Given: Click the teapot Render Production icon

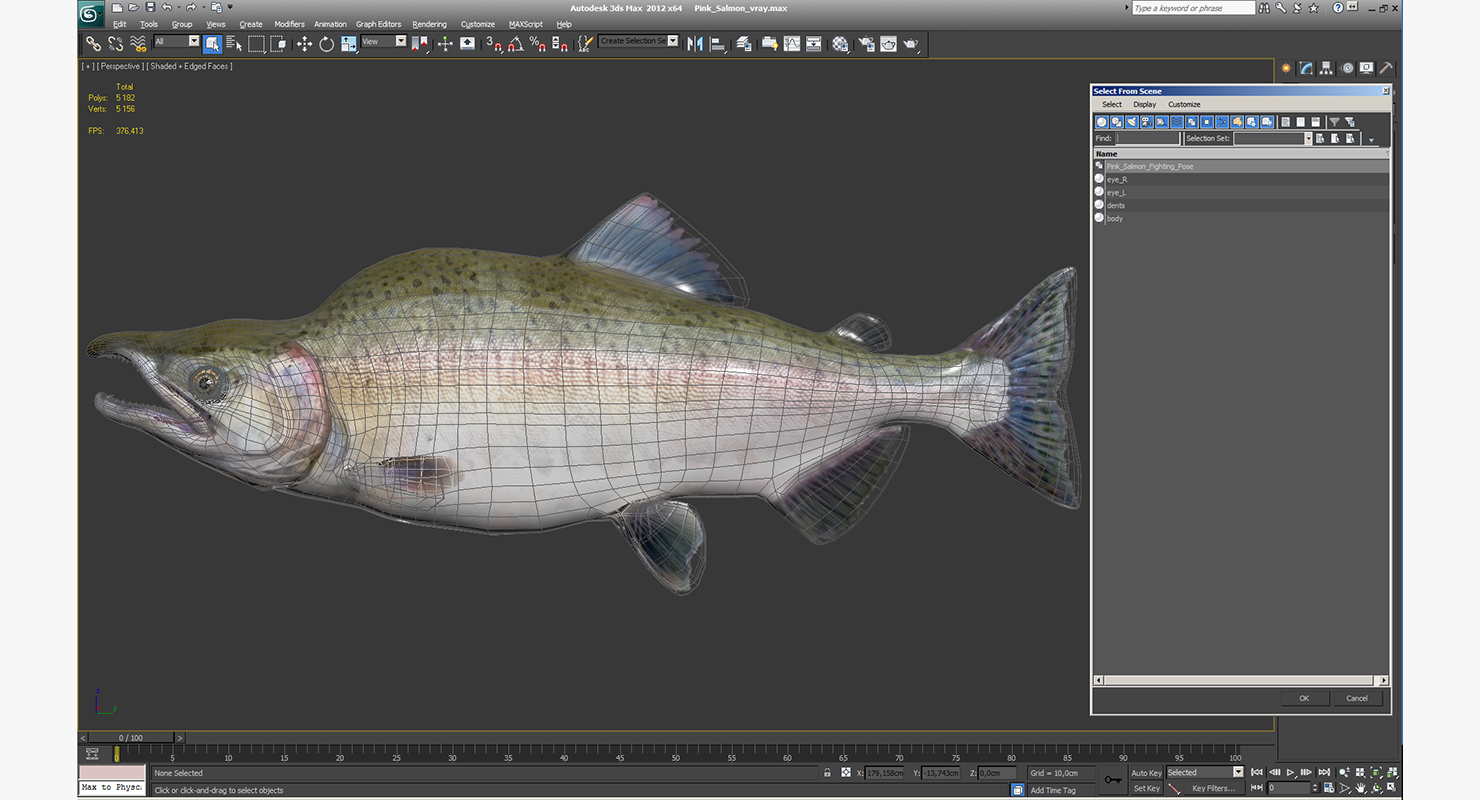Looking at the screenshot, I should pyautogui.click(x=910, y=44).
